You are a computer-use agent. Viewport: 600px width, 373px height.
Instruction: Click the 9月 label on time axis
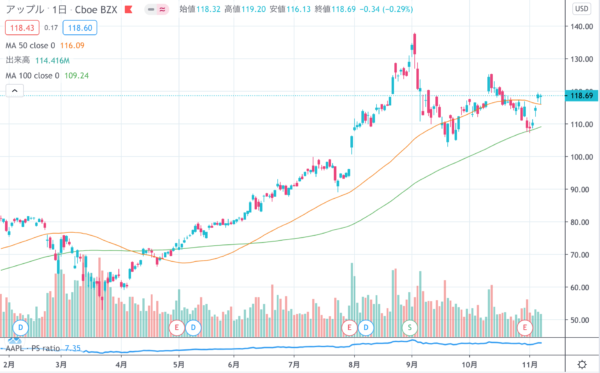[412, 364]
